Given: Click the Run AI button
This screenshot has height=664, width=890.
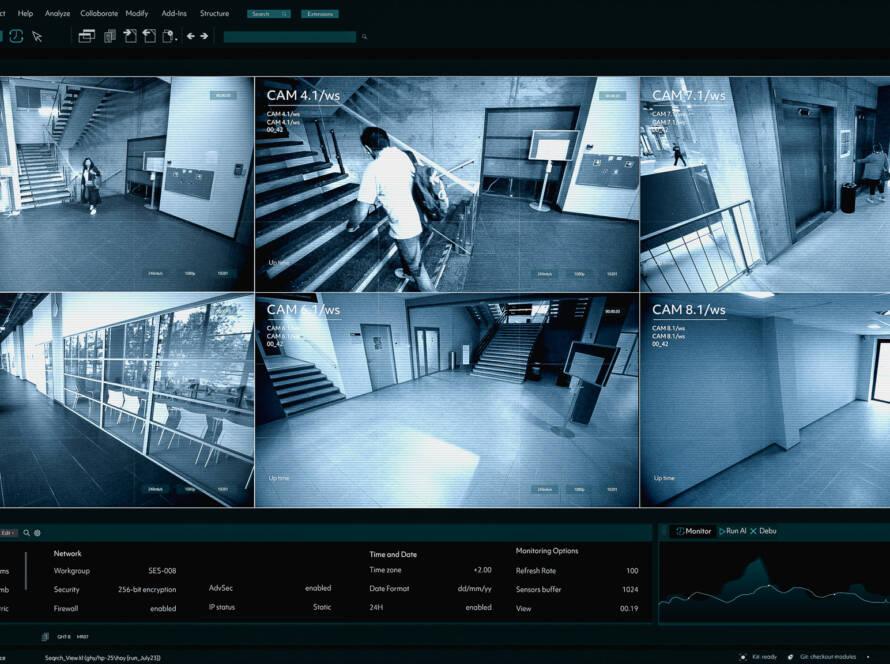Looking at the screenshot, I should 732,531.
